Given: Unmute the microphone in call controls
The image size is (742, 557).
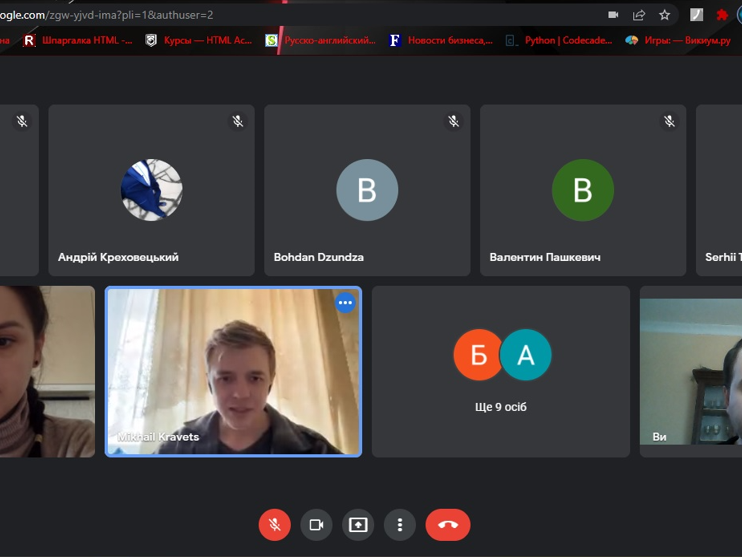Looking at the screenshot, I should pyautogui.click(x=274, y=525).
